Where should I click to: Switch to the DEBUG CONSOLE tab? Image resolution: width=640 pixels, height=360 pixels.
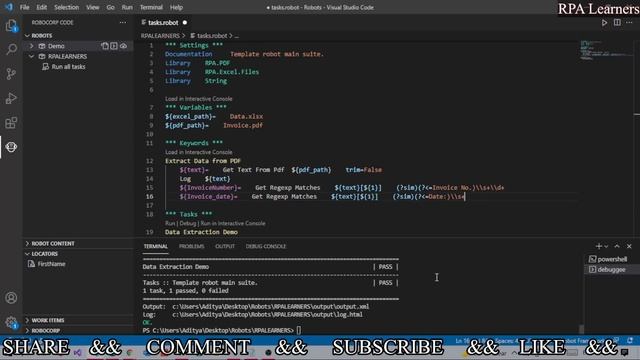tap(266, 247)
